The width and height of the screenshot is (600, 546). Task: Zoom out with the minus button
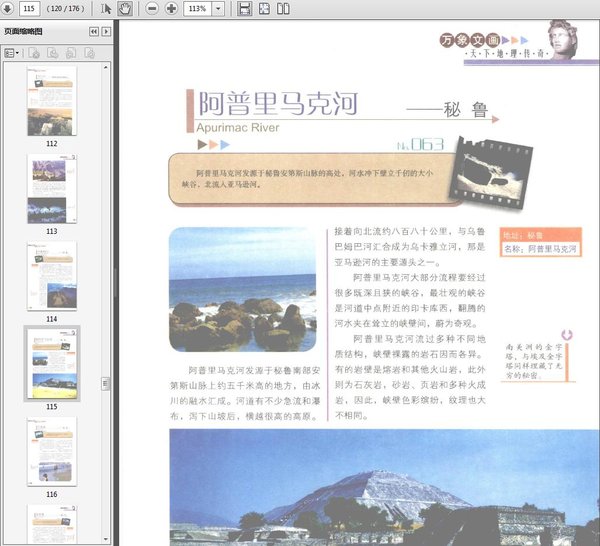click(x=152, y=8)
